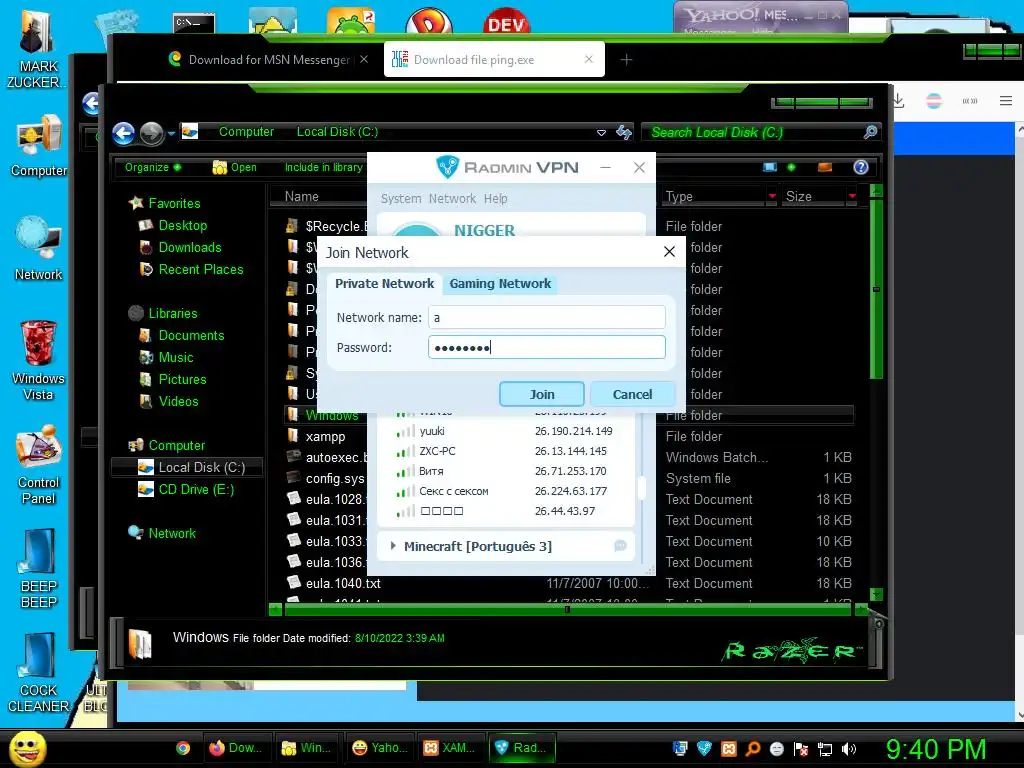Open Explorer help question mark icon
The image size is (1024, 768).
861,167
